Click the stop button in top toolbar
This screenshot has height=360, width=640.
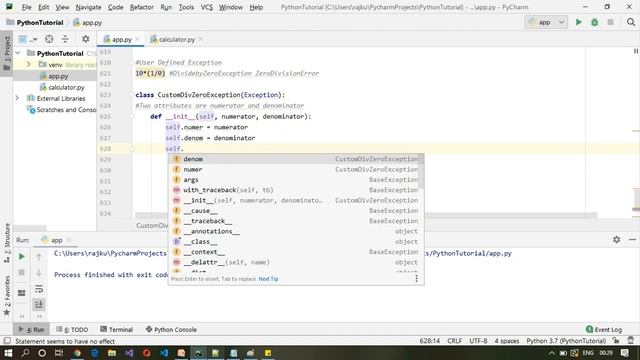[x=610, y=22]
